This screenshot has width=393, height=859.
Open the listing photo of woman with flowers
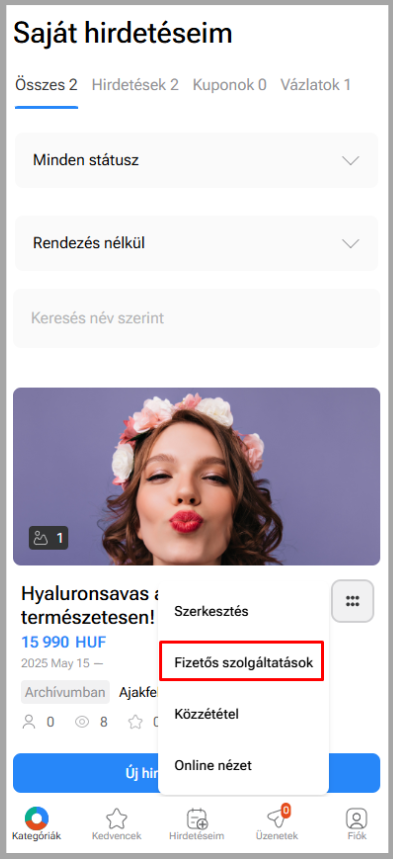(x=196, y=477)
